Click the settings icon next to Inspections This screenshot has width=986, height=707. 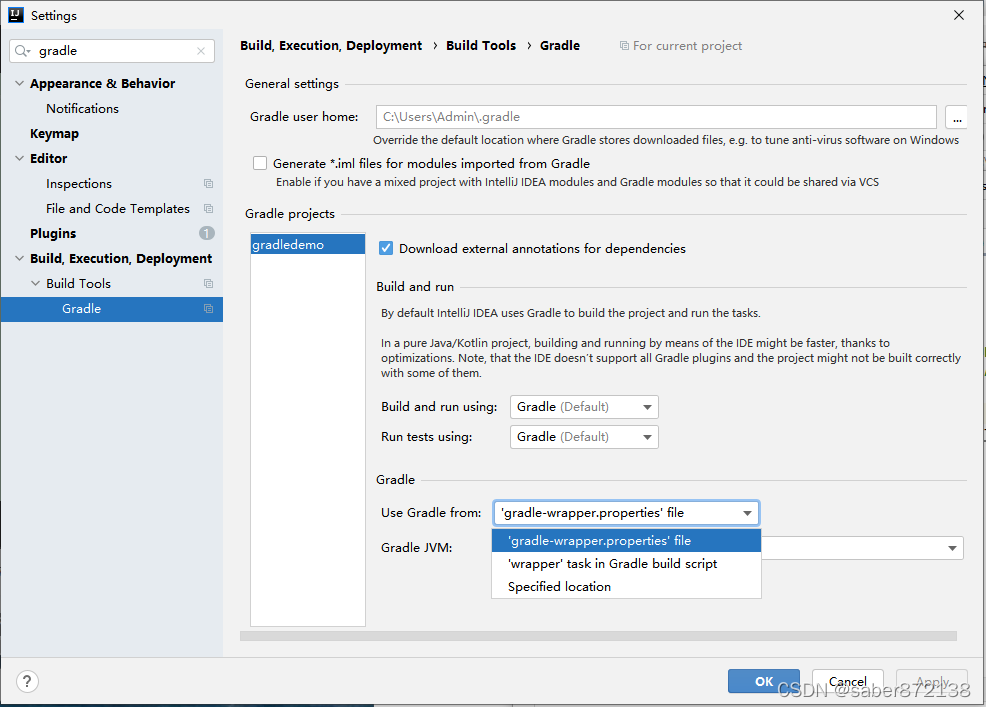click(x=208, y=183)
